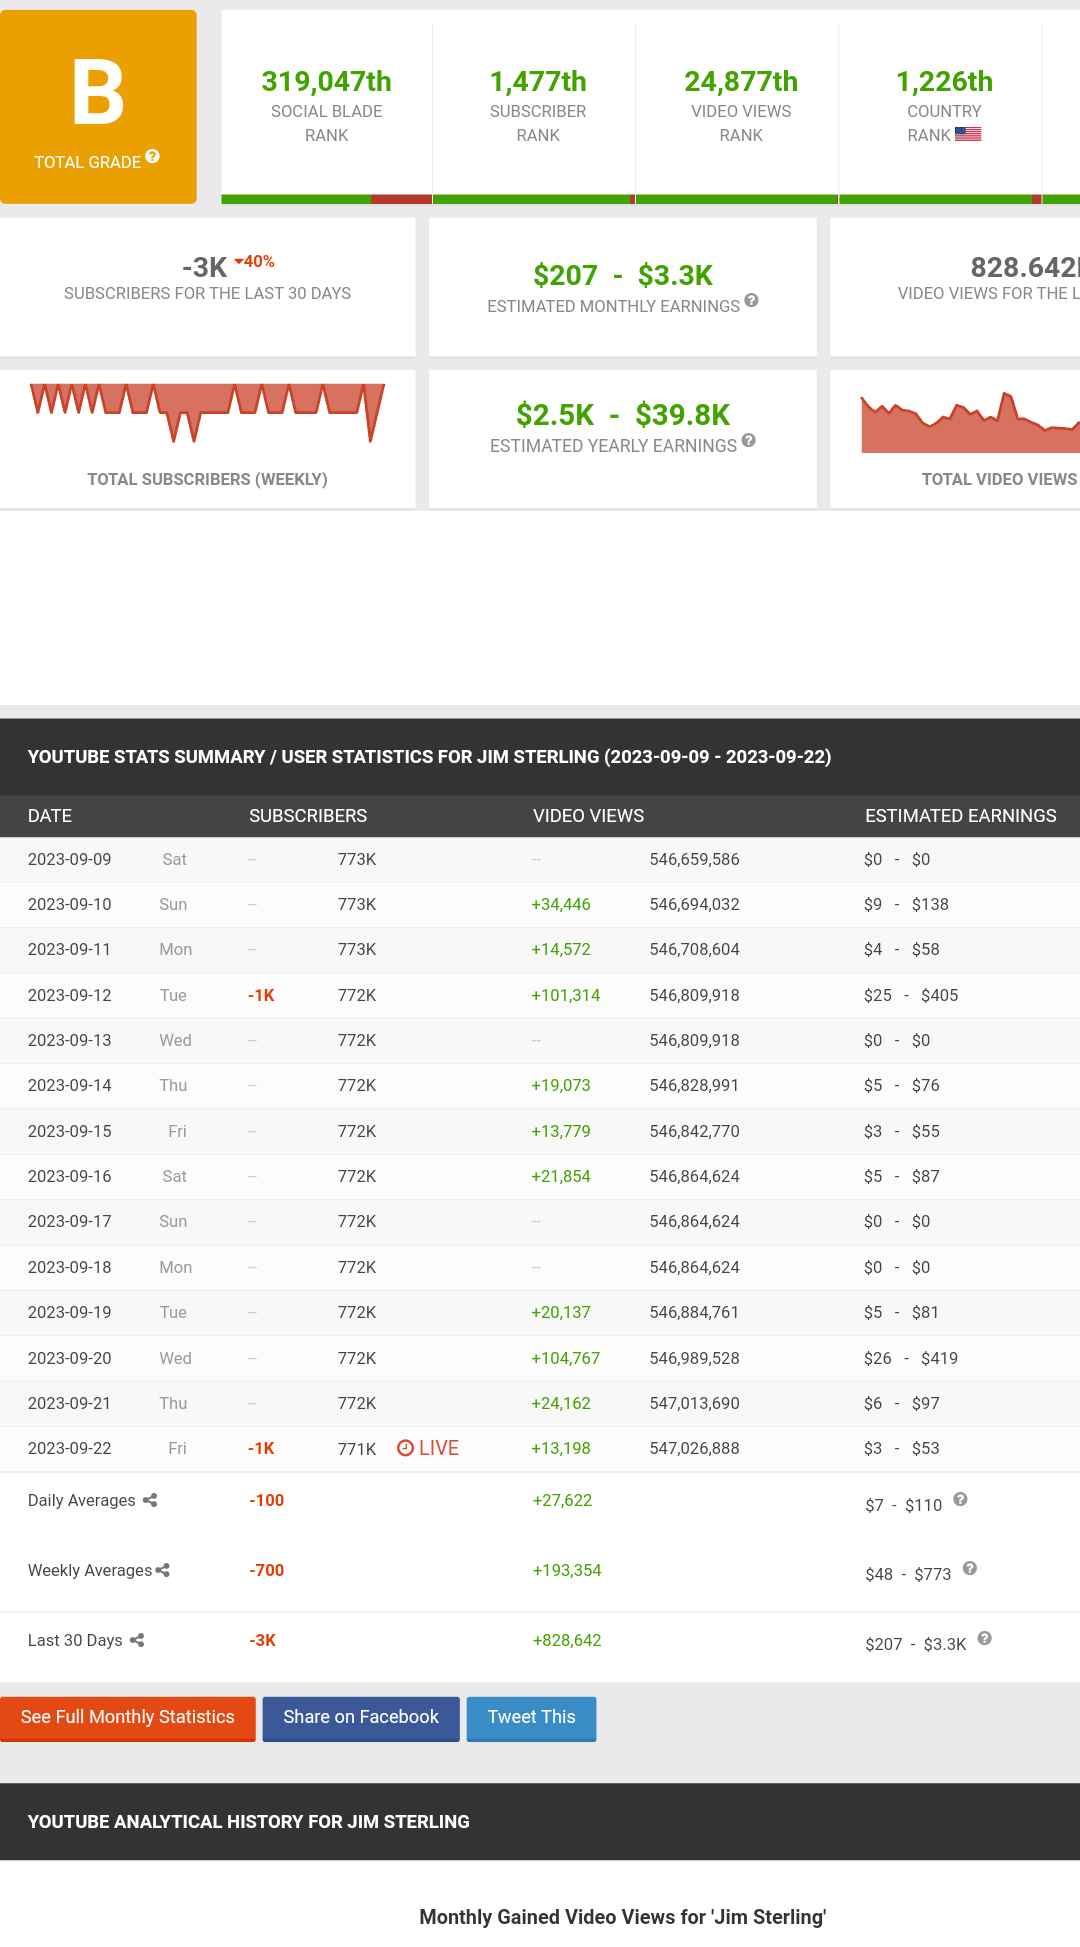Click the $2.5K - $39.8K yearly earnings figure

pyautogui.click(x=623, y=414)
